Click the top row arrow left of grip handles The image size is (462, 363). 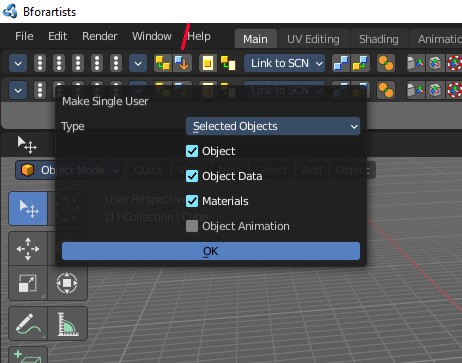coord(18,63)
